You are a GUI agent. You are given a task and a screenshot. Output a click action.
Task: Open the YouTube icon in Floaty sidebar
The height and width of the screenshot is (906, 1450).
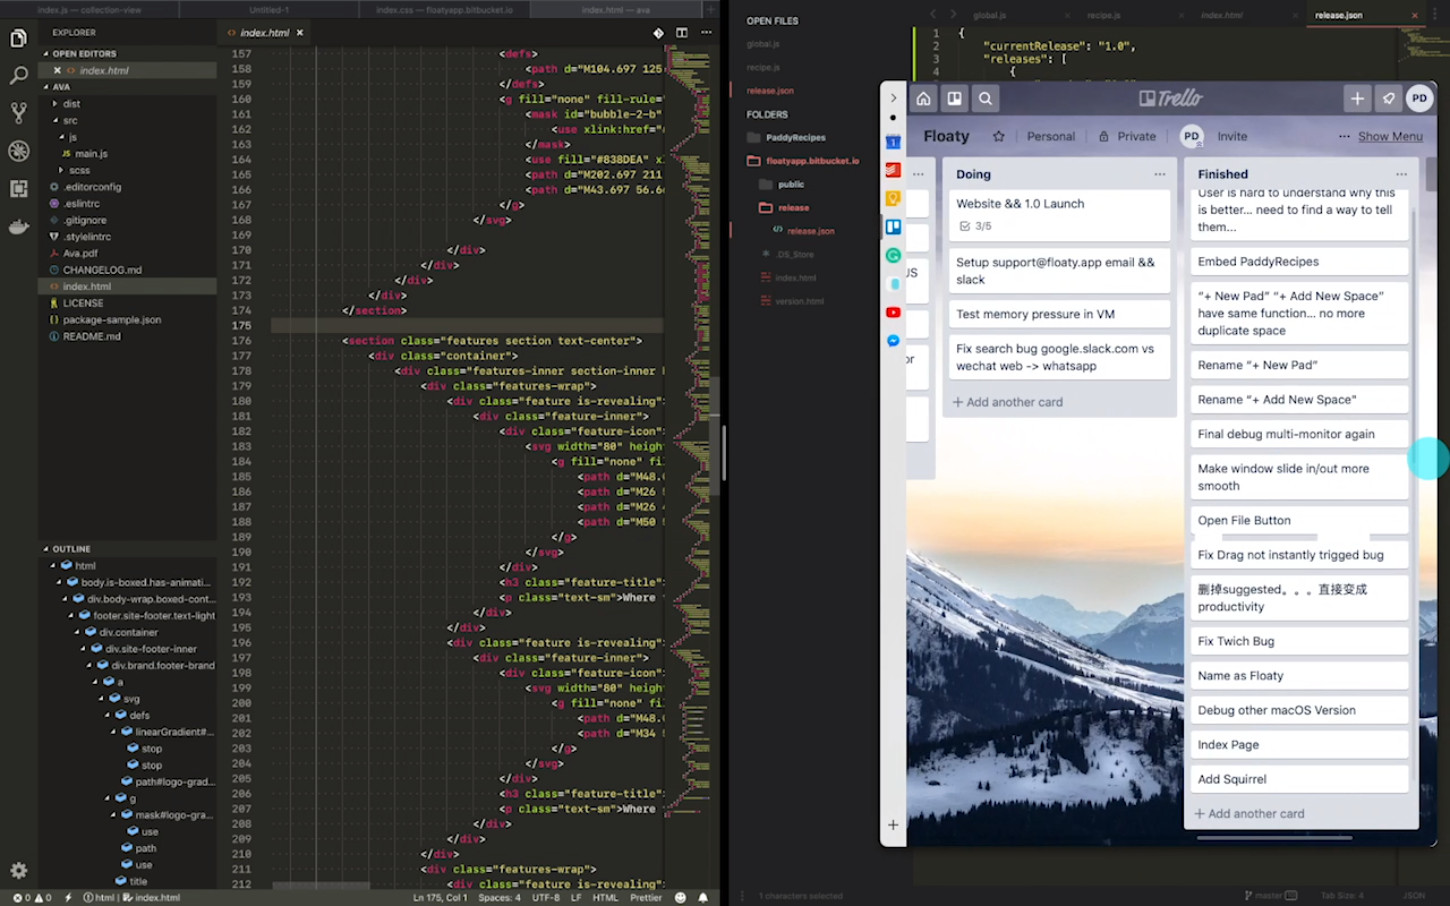click(893, 313)
